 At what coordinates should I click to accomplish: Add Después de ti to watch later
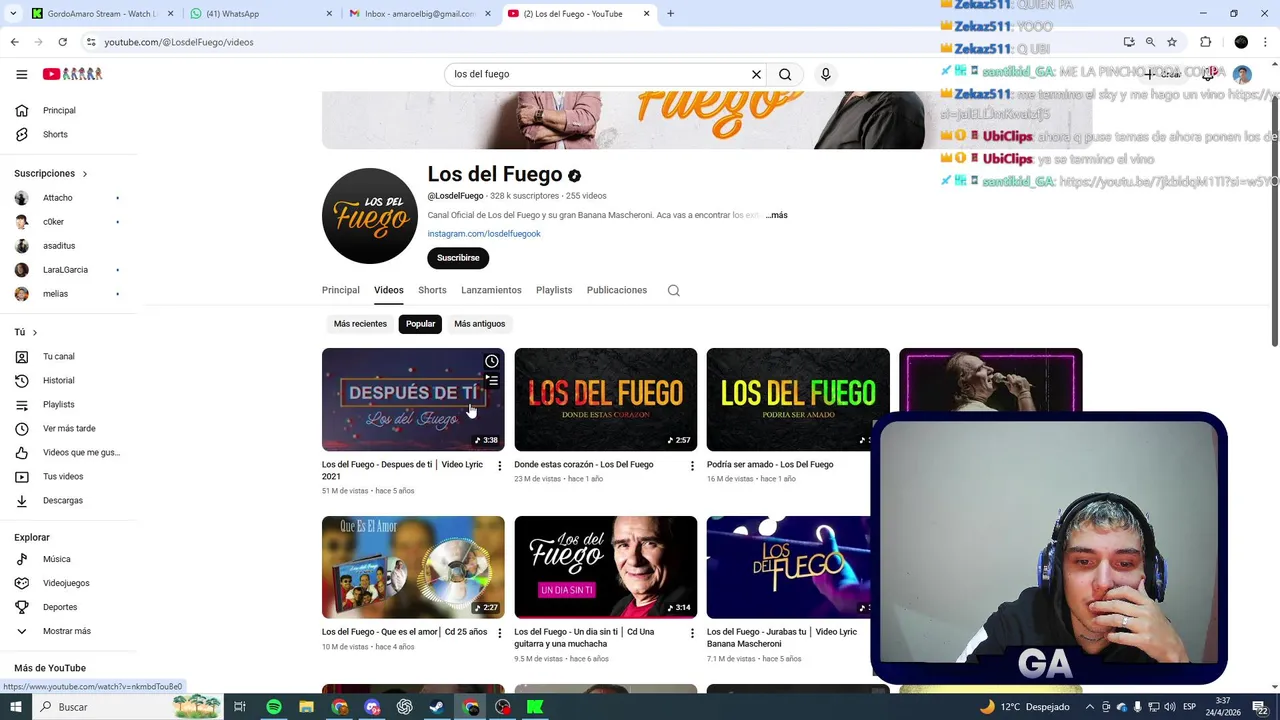coord(491,361)
